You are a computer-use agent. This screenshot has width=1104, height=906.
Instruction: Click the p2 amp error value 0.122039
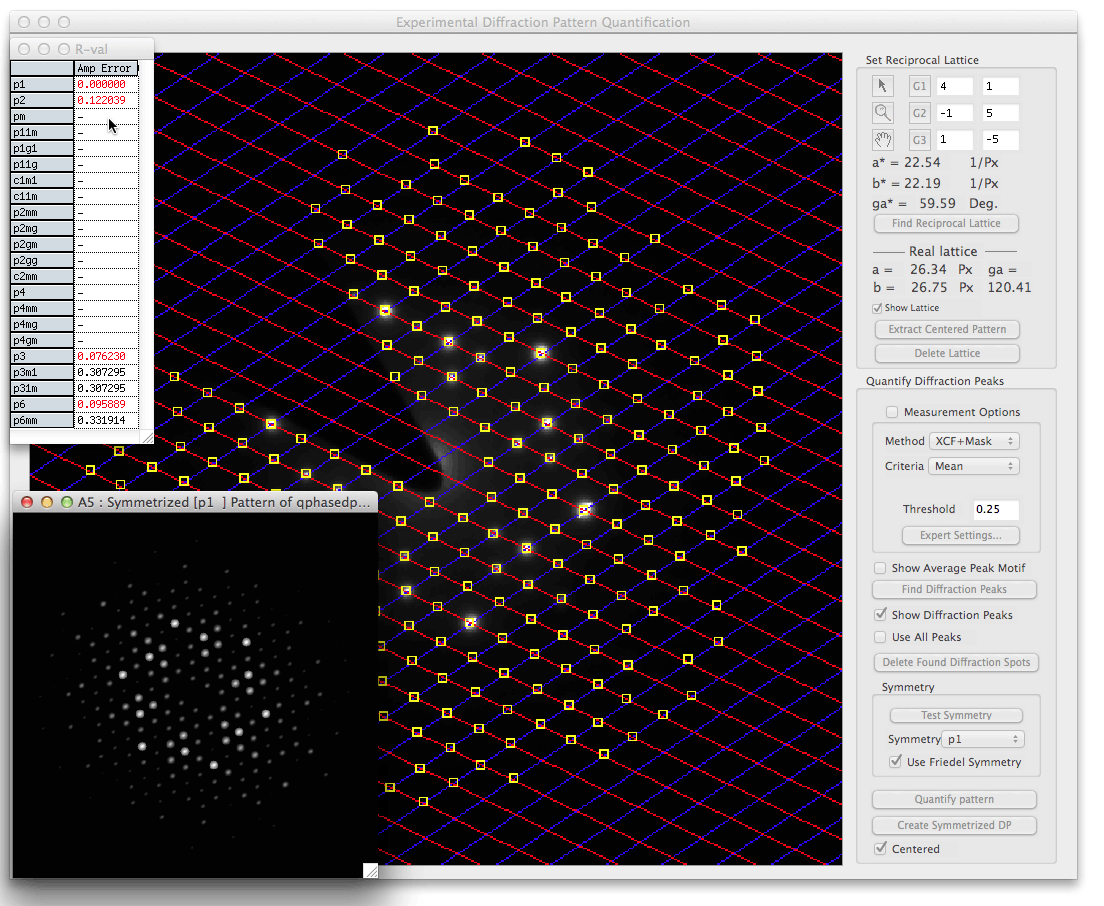(x=101, y=100)
